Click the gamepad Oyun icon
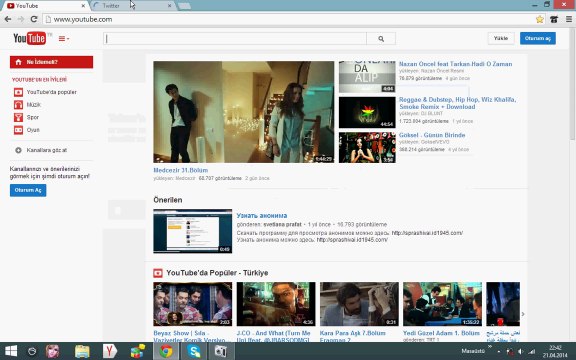Screen dimensions: 576x360 click(18, 130)
